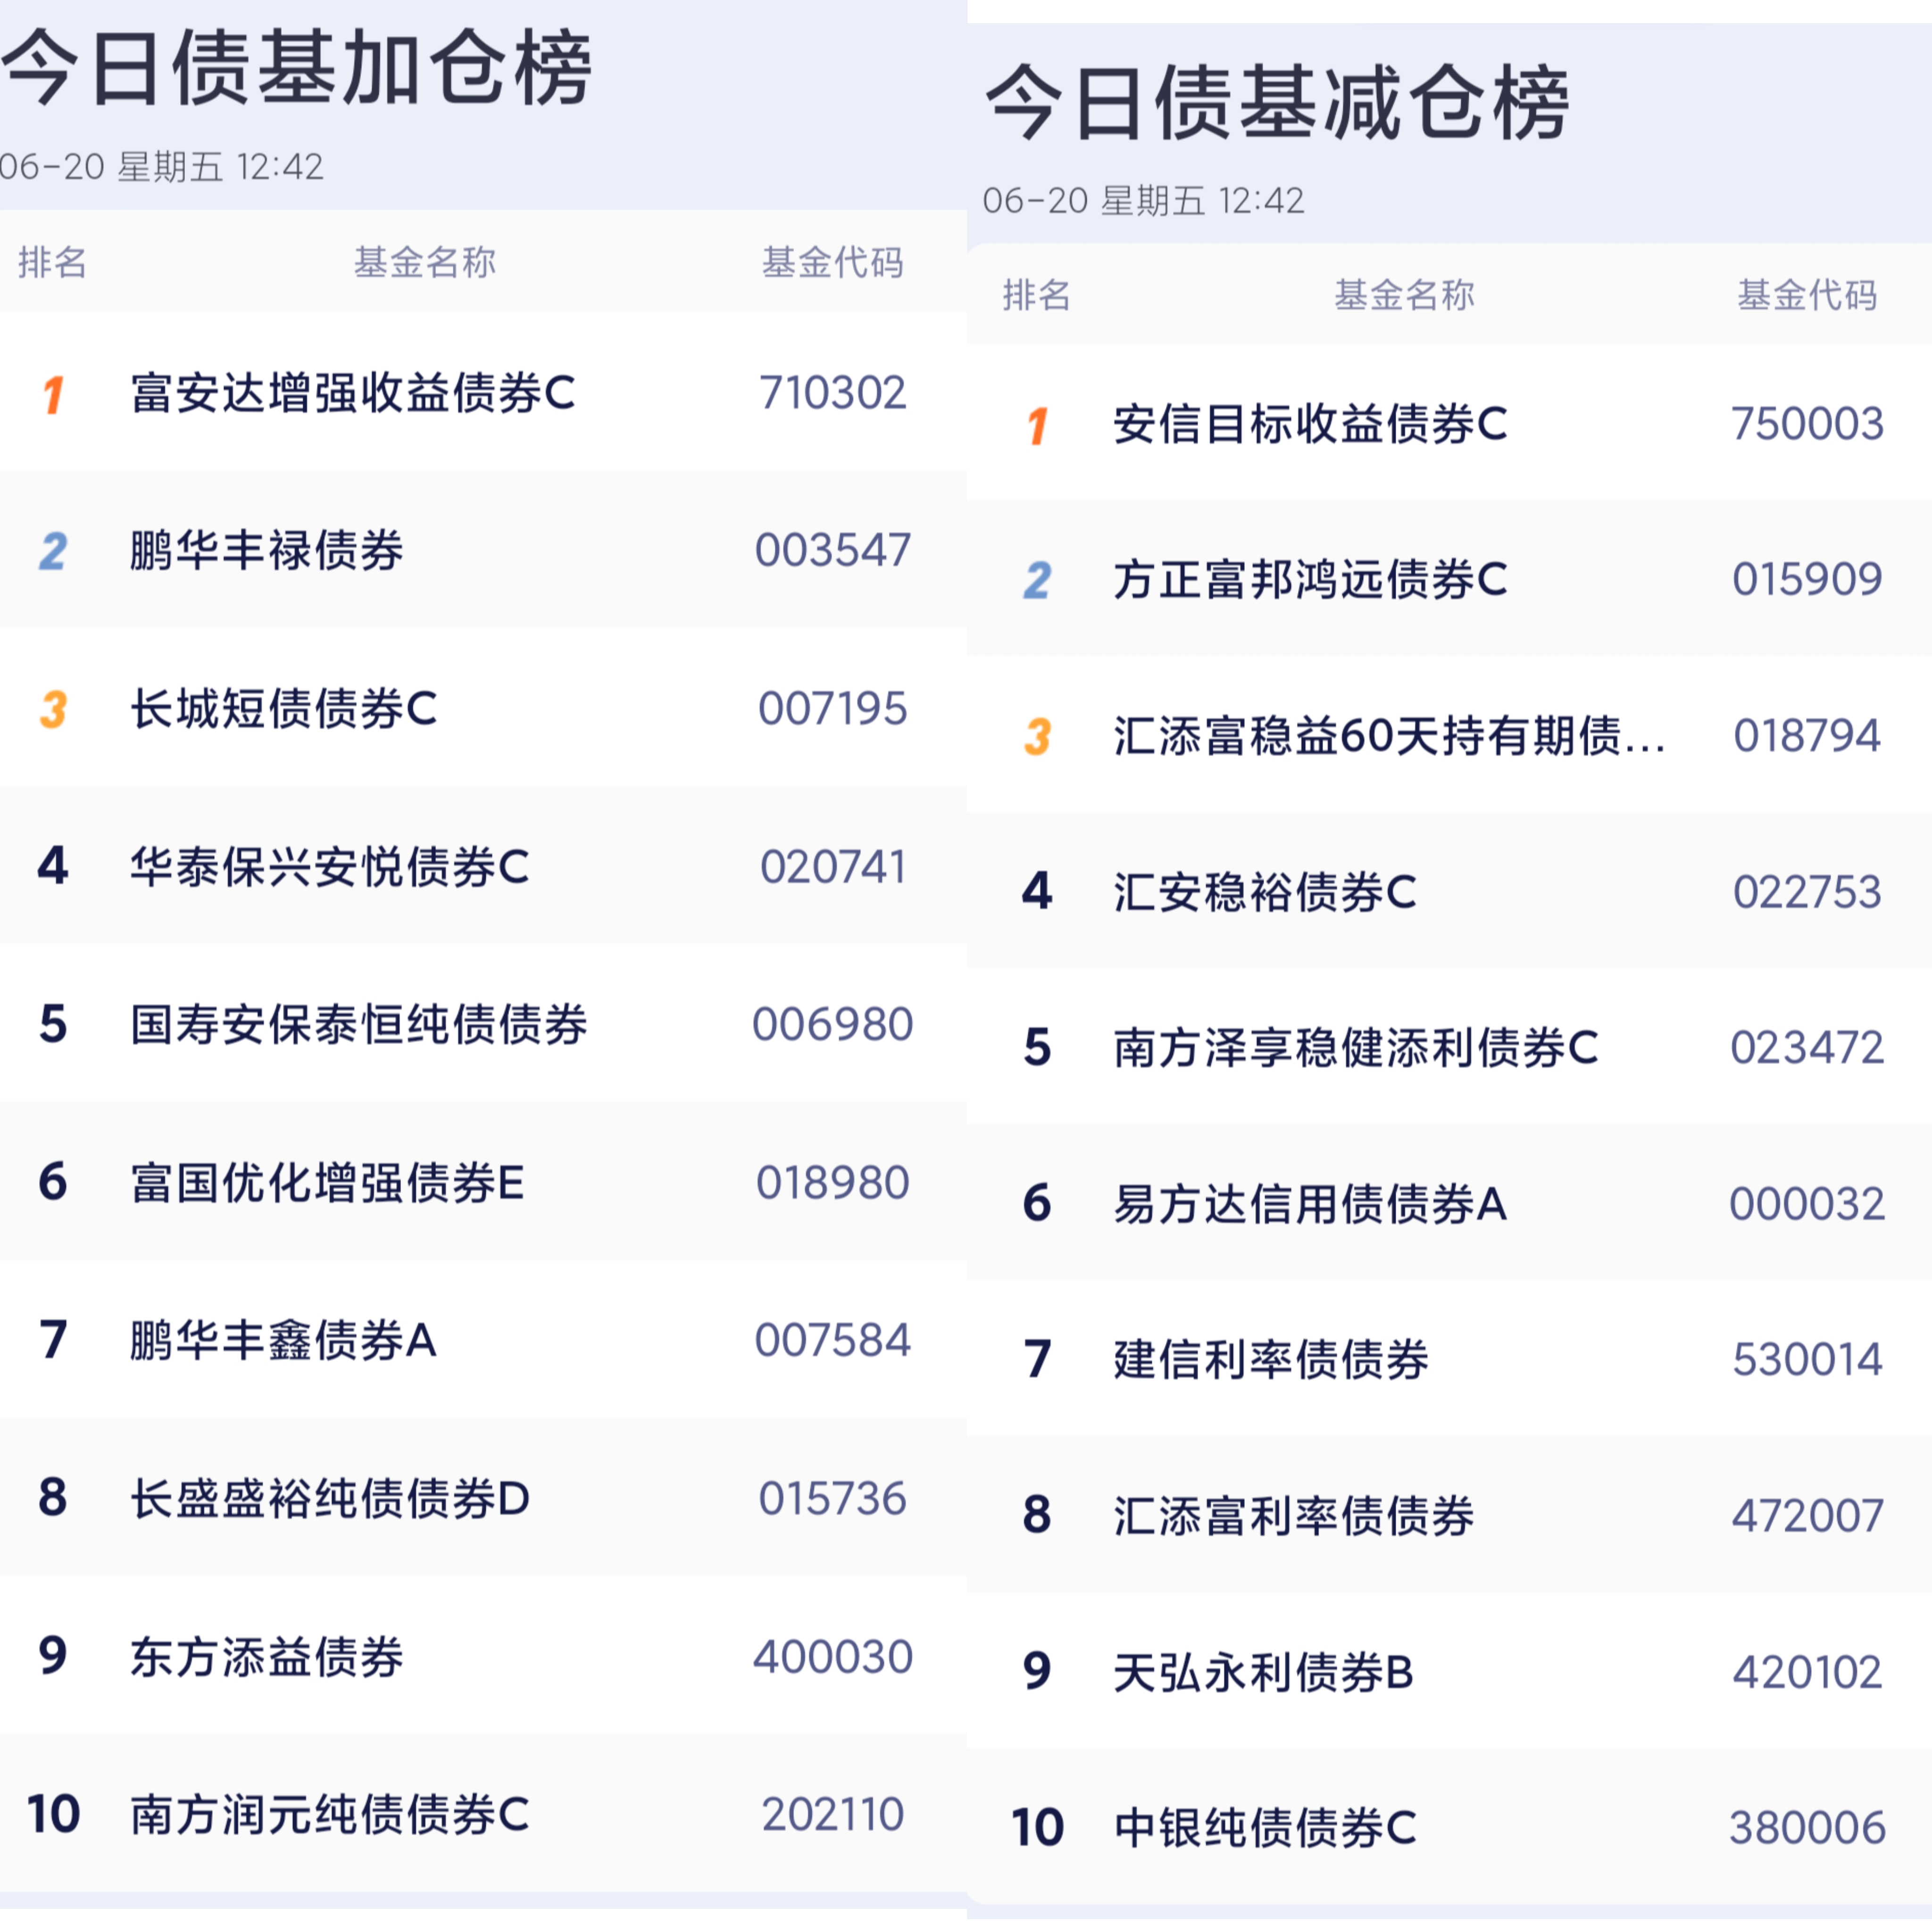Open fund code 018980
This screenshot has width=1932, height=1932.
coord(833,1182)
